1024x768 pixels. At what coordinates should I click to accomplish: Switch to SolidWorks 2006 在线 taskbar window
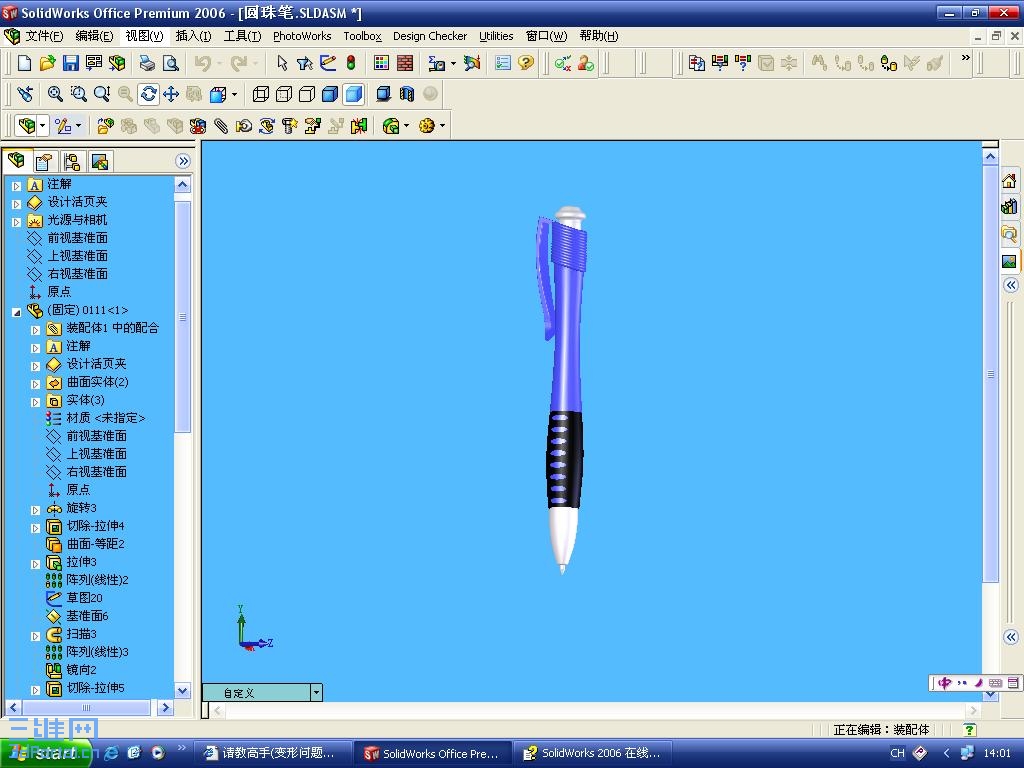tap(593, 753)
